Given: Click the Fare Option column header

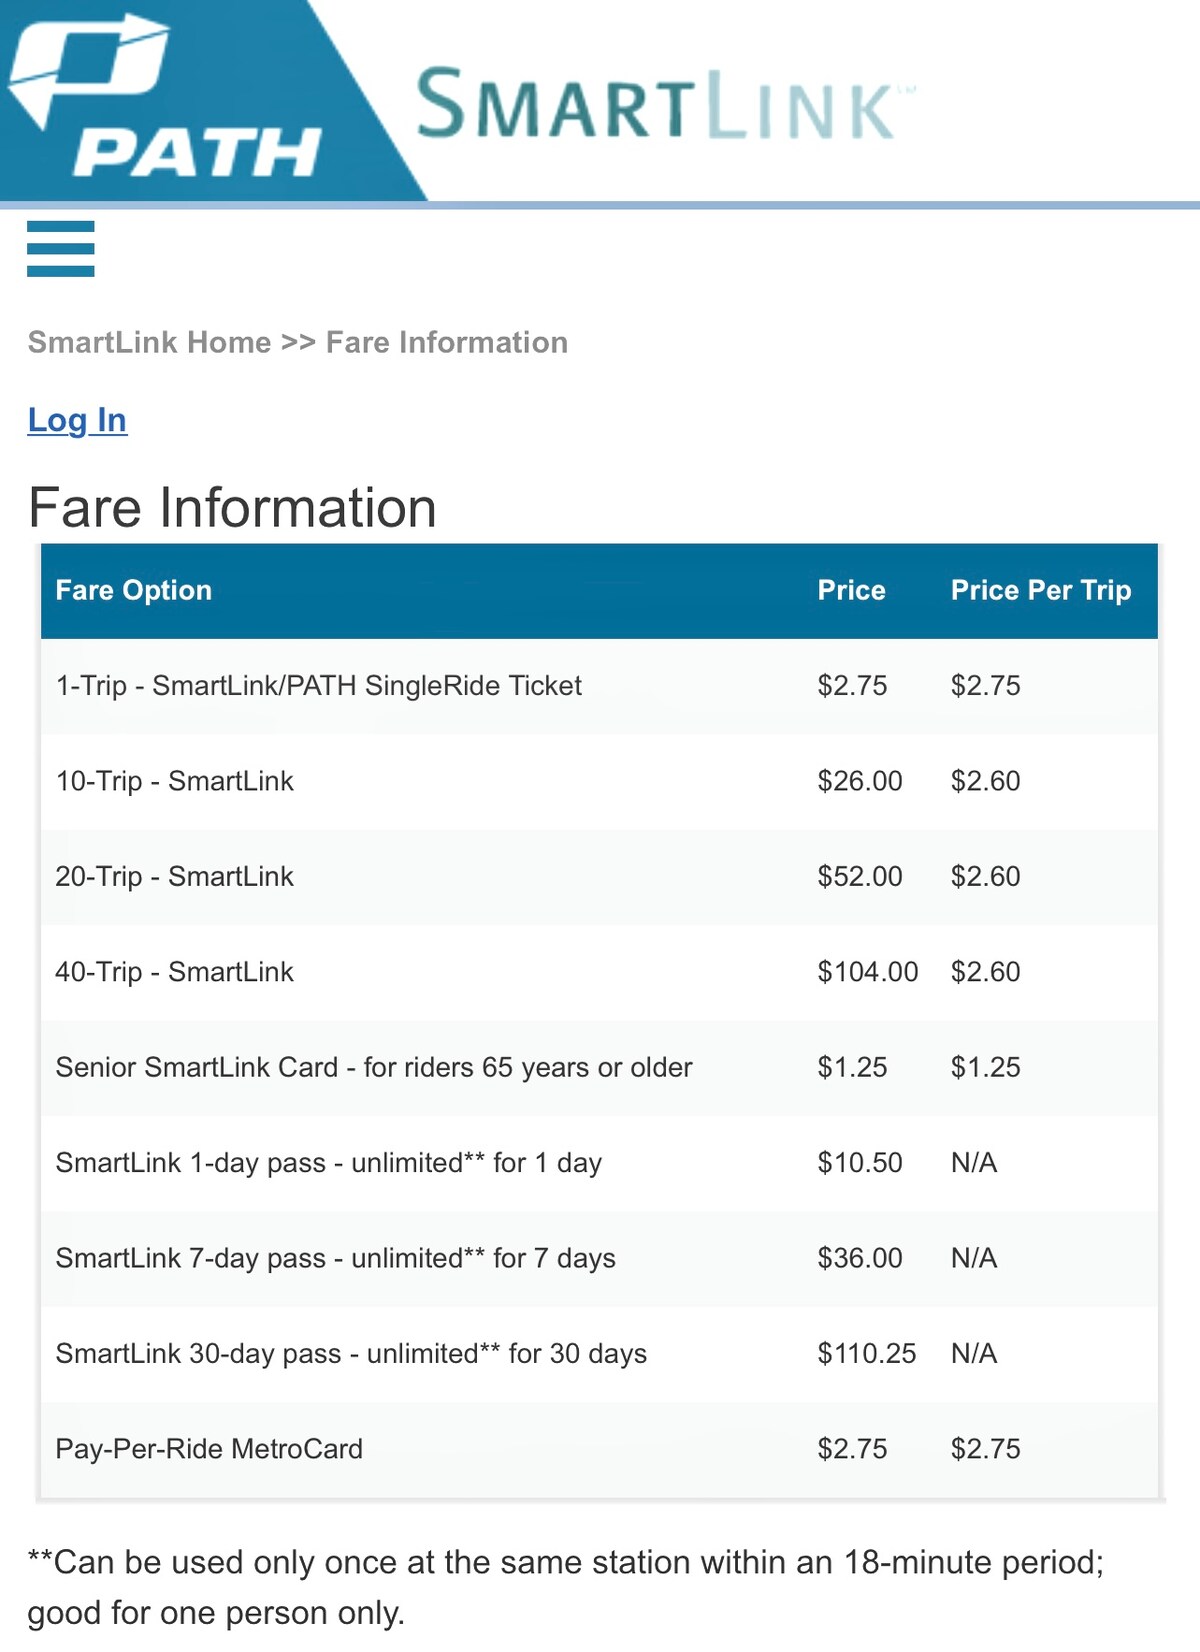Looking at the screenshot, I should (x=134, y=590).
